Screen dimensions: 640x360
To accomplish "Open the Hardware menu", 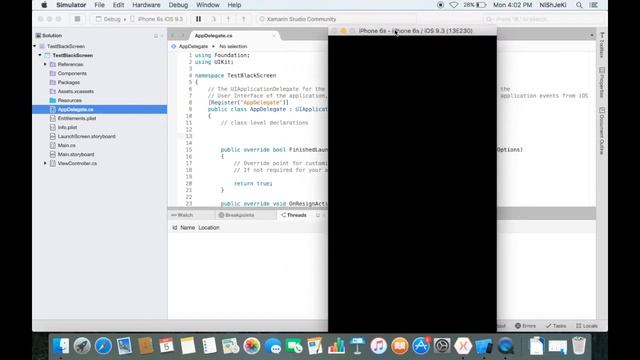I will coord(146,5).
